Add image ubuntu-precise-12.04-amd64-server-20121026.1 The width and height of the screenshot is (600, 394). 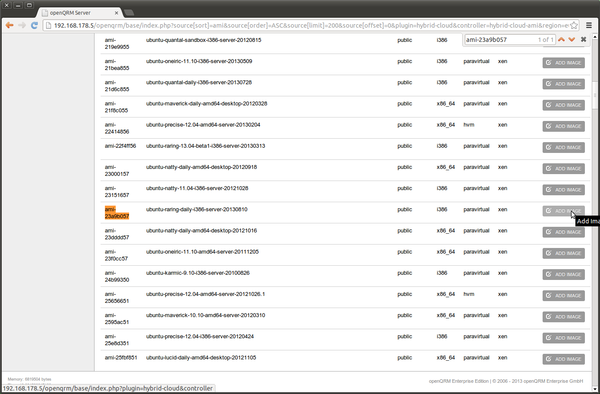[563, 296]
